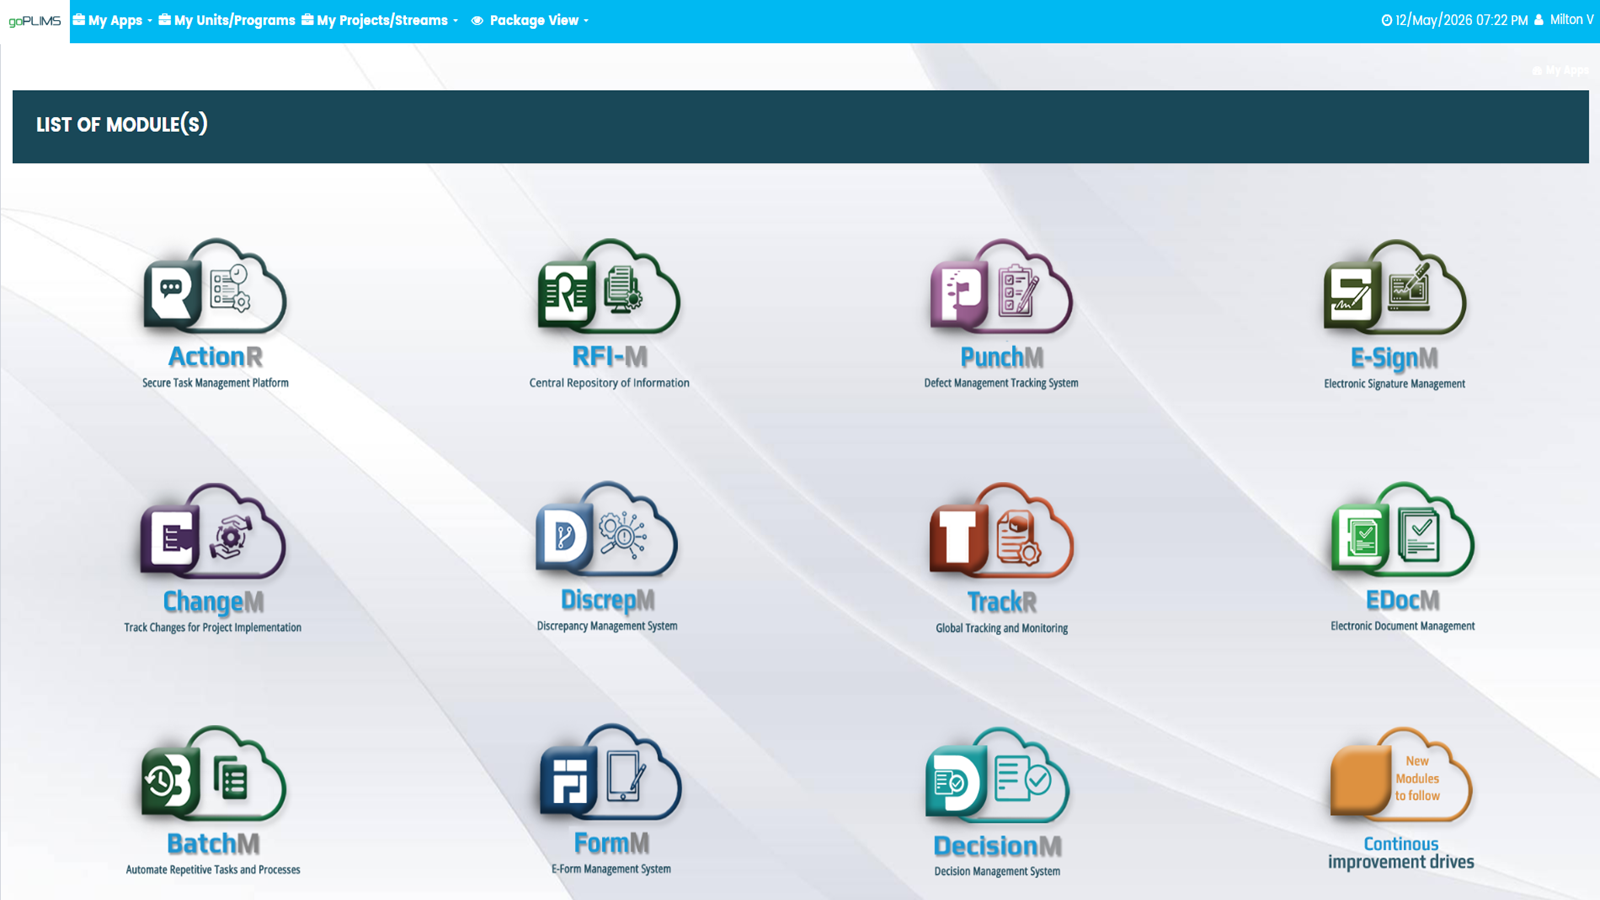Viewport: 1600px width, 900px height.
Task: Launch the DiscrepM module cloud icon
Action: [607, 529]
